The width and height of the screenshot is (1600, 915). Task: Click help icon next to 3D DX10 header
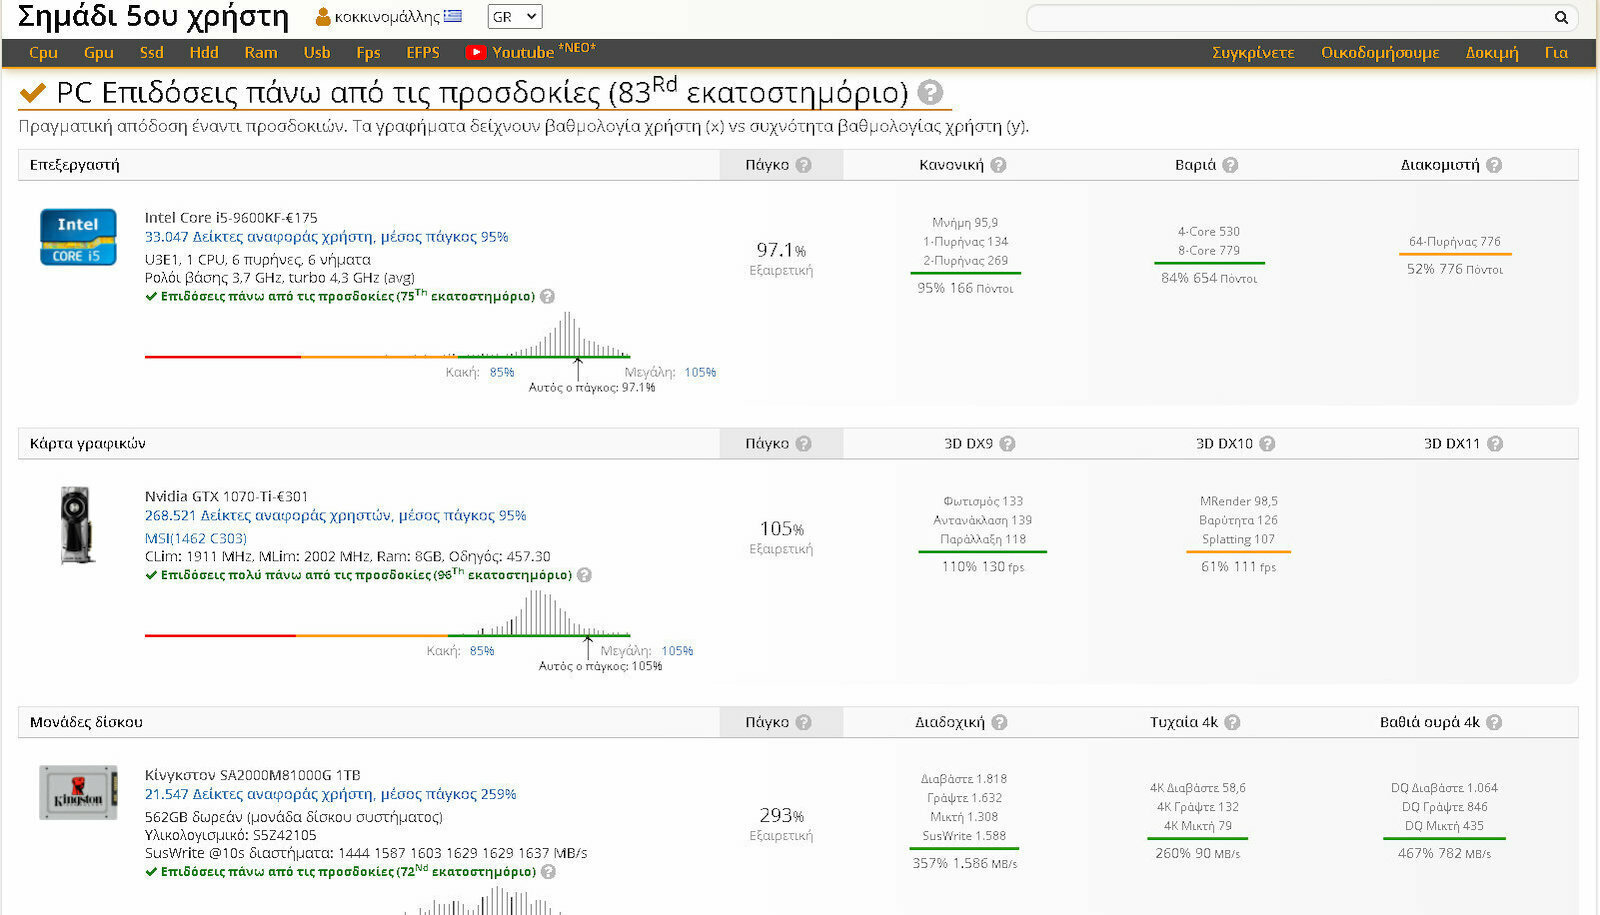(x=1267, y=443)
